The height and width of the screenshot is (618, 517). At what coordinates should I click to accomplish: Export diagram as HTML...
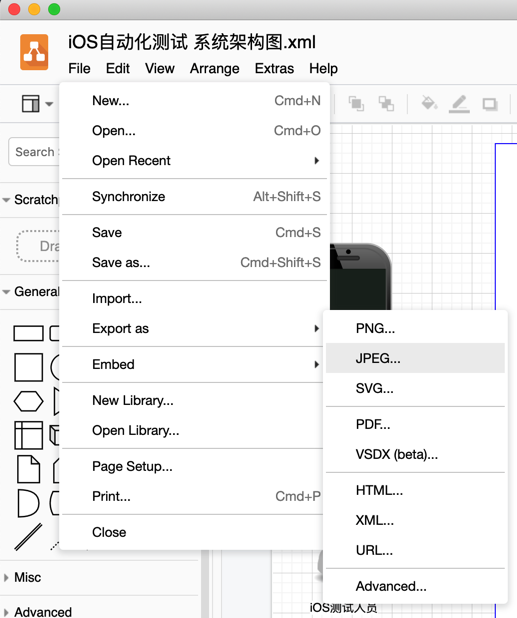[415, 490]
